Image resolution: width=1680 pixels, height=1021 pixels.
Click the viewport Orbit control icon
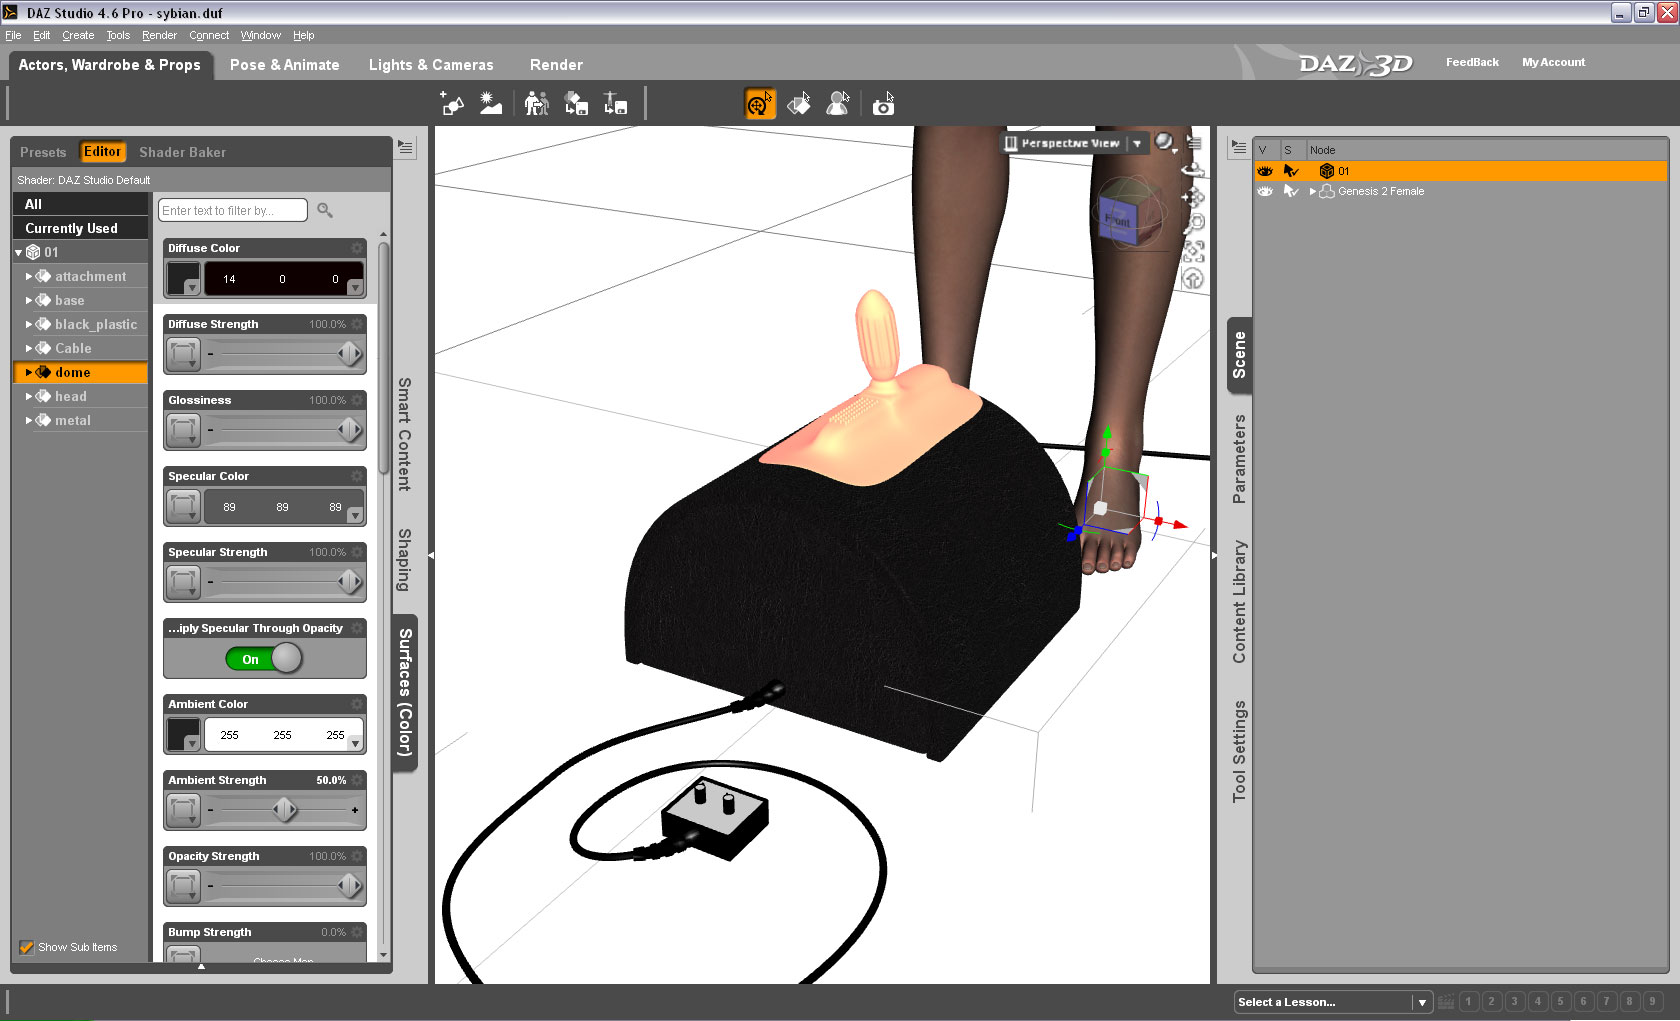(1193, 169)
